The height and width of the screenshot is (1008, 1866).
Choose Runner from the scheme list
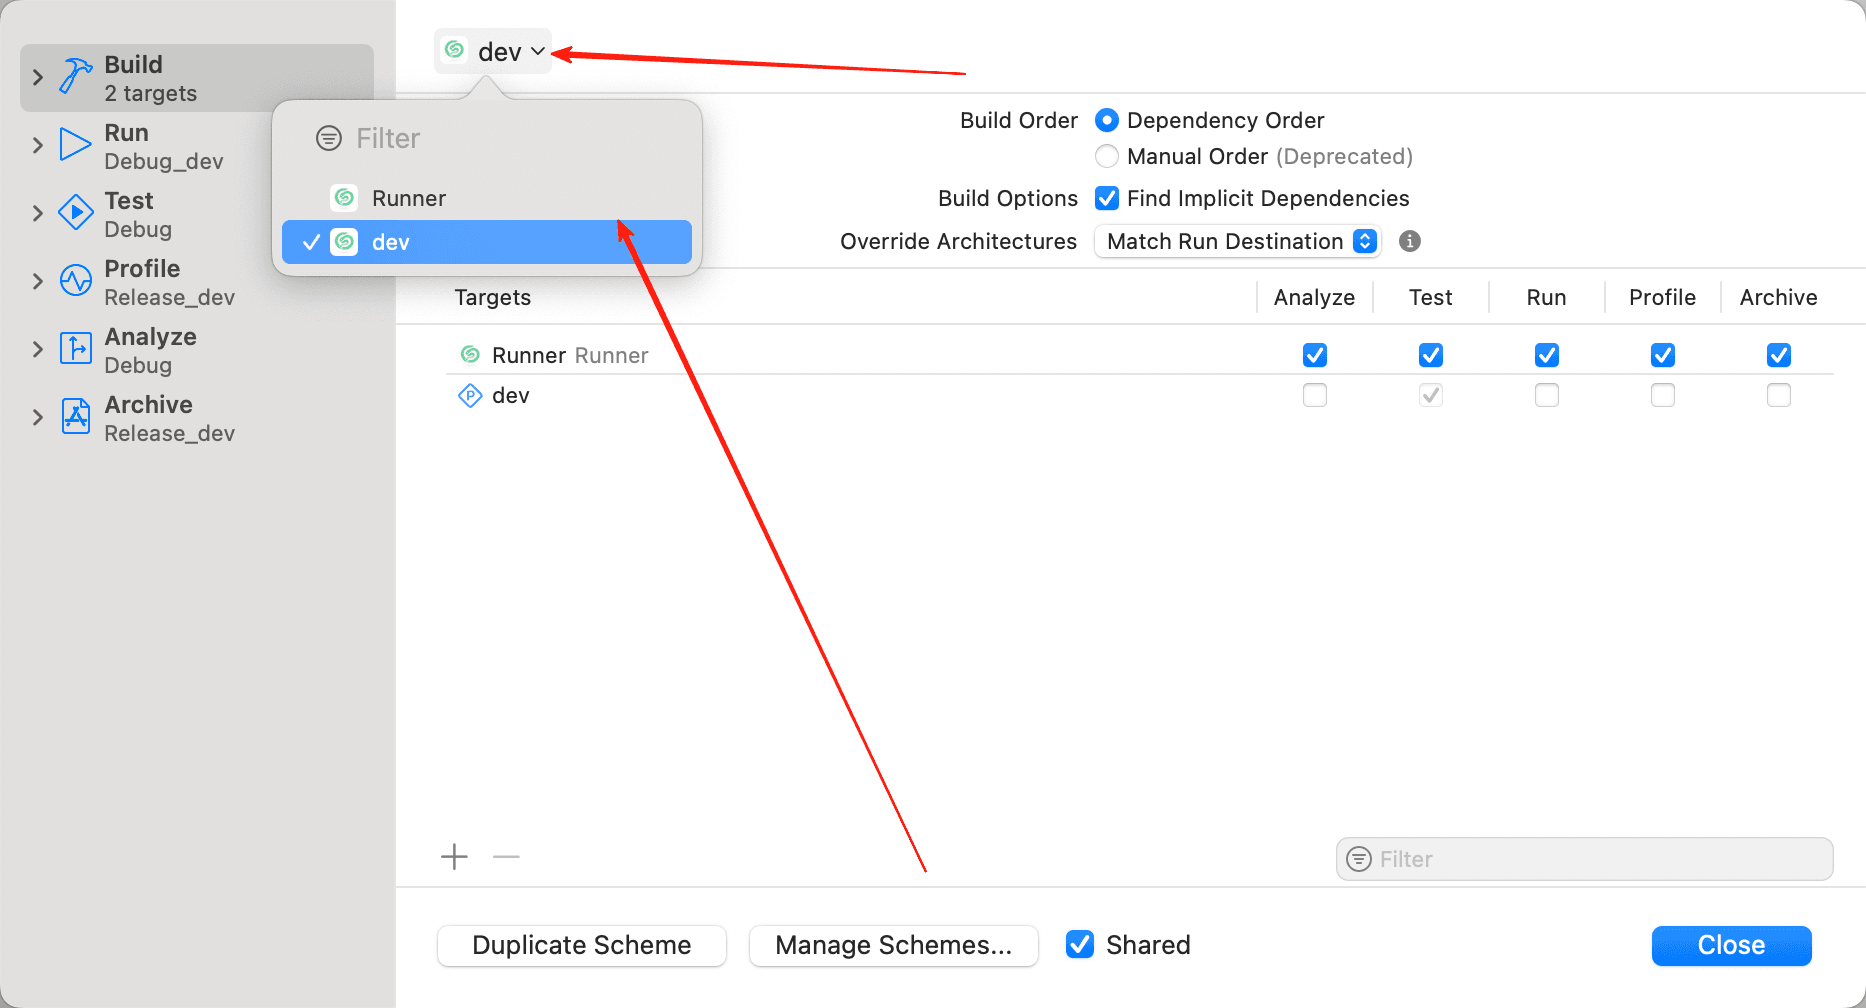pyautogui.click(x=409, y=198)
